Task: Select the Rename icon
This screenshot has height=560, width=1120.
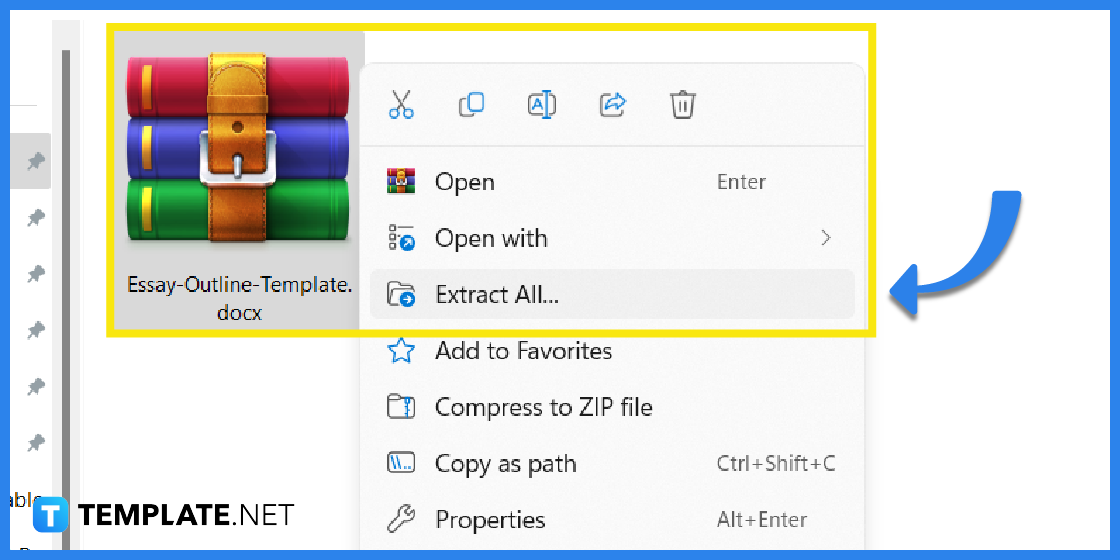Action: (541, 105)
